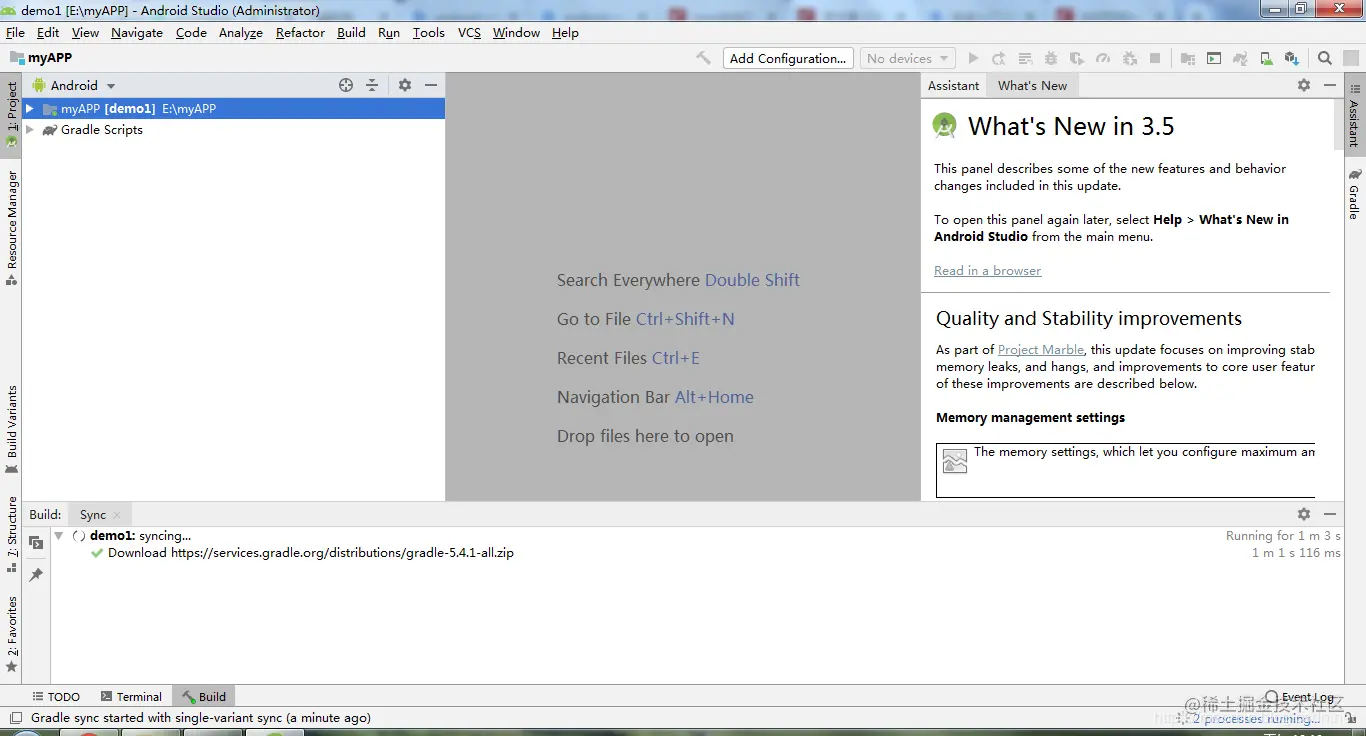Collapse the demo1: syncing build node

[59, 536]
